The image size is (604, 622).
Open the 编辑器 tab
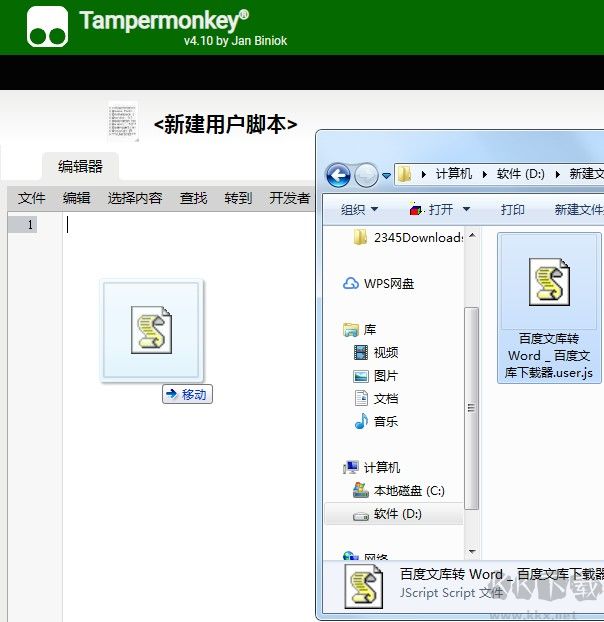tap(81, 166)
